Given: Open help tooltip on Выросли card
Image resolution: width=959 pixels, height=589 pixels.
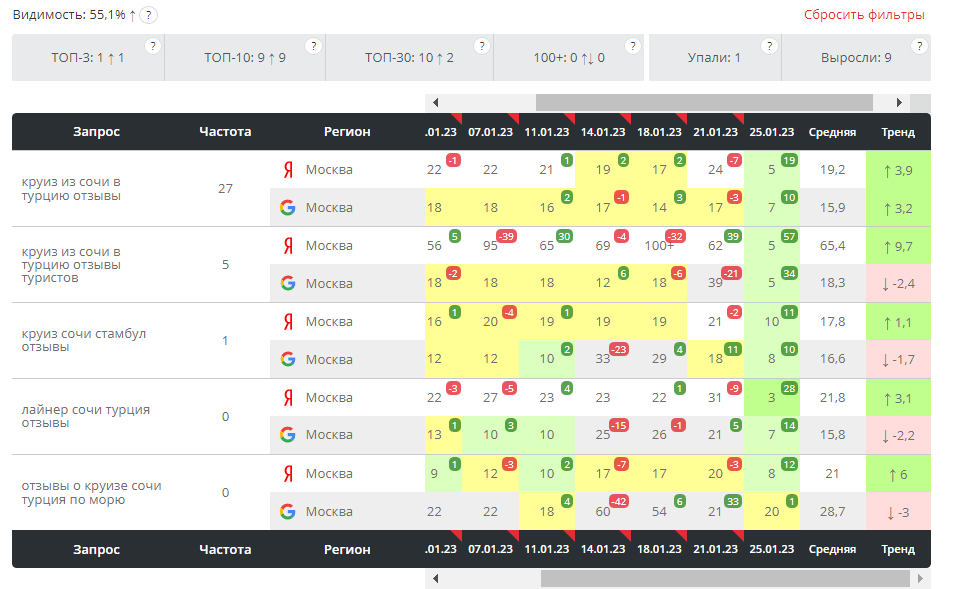Looking at the screenshot, I should coord(919,46).
